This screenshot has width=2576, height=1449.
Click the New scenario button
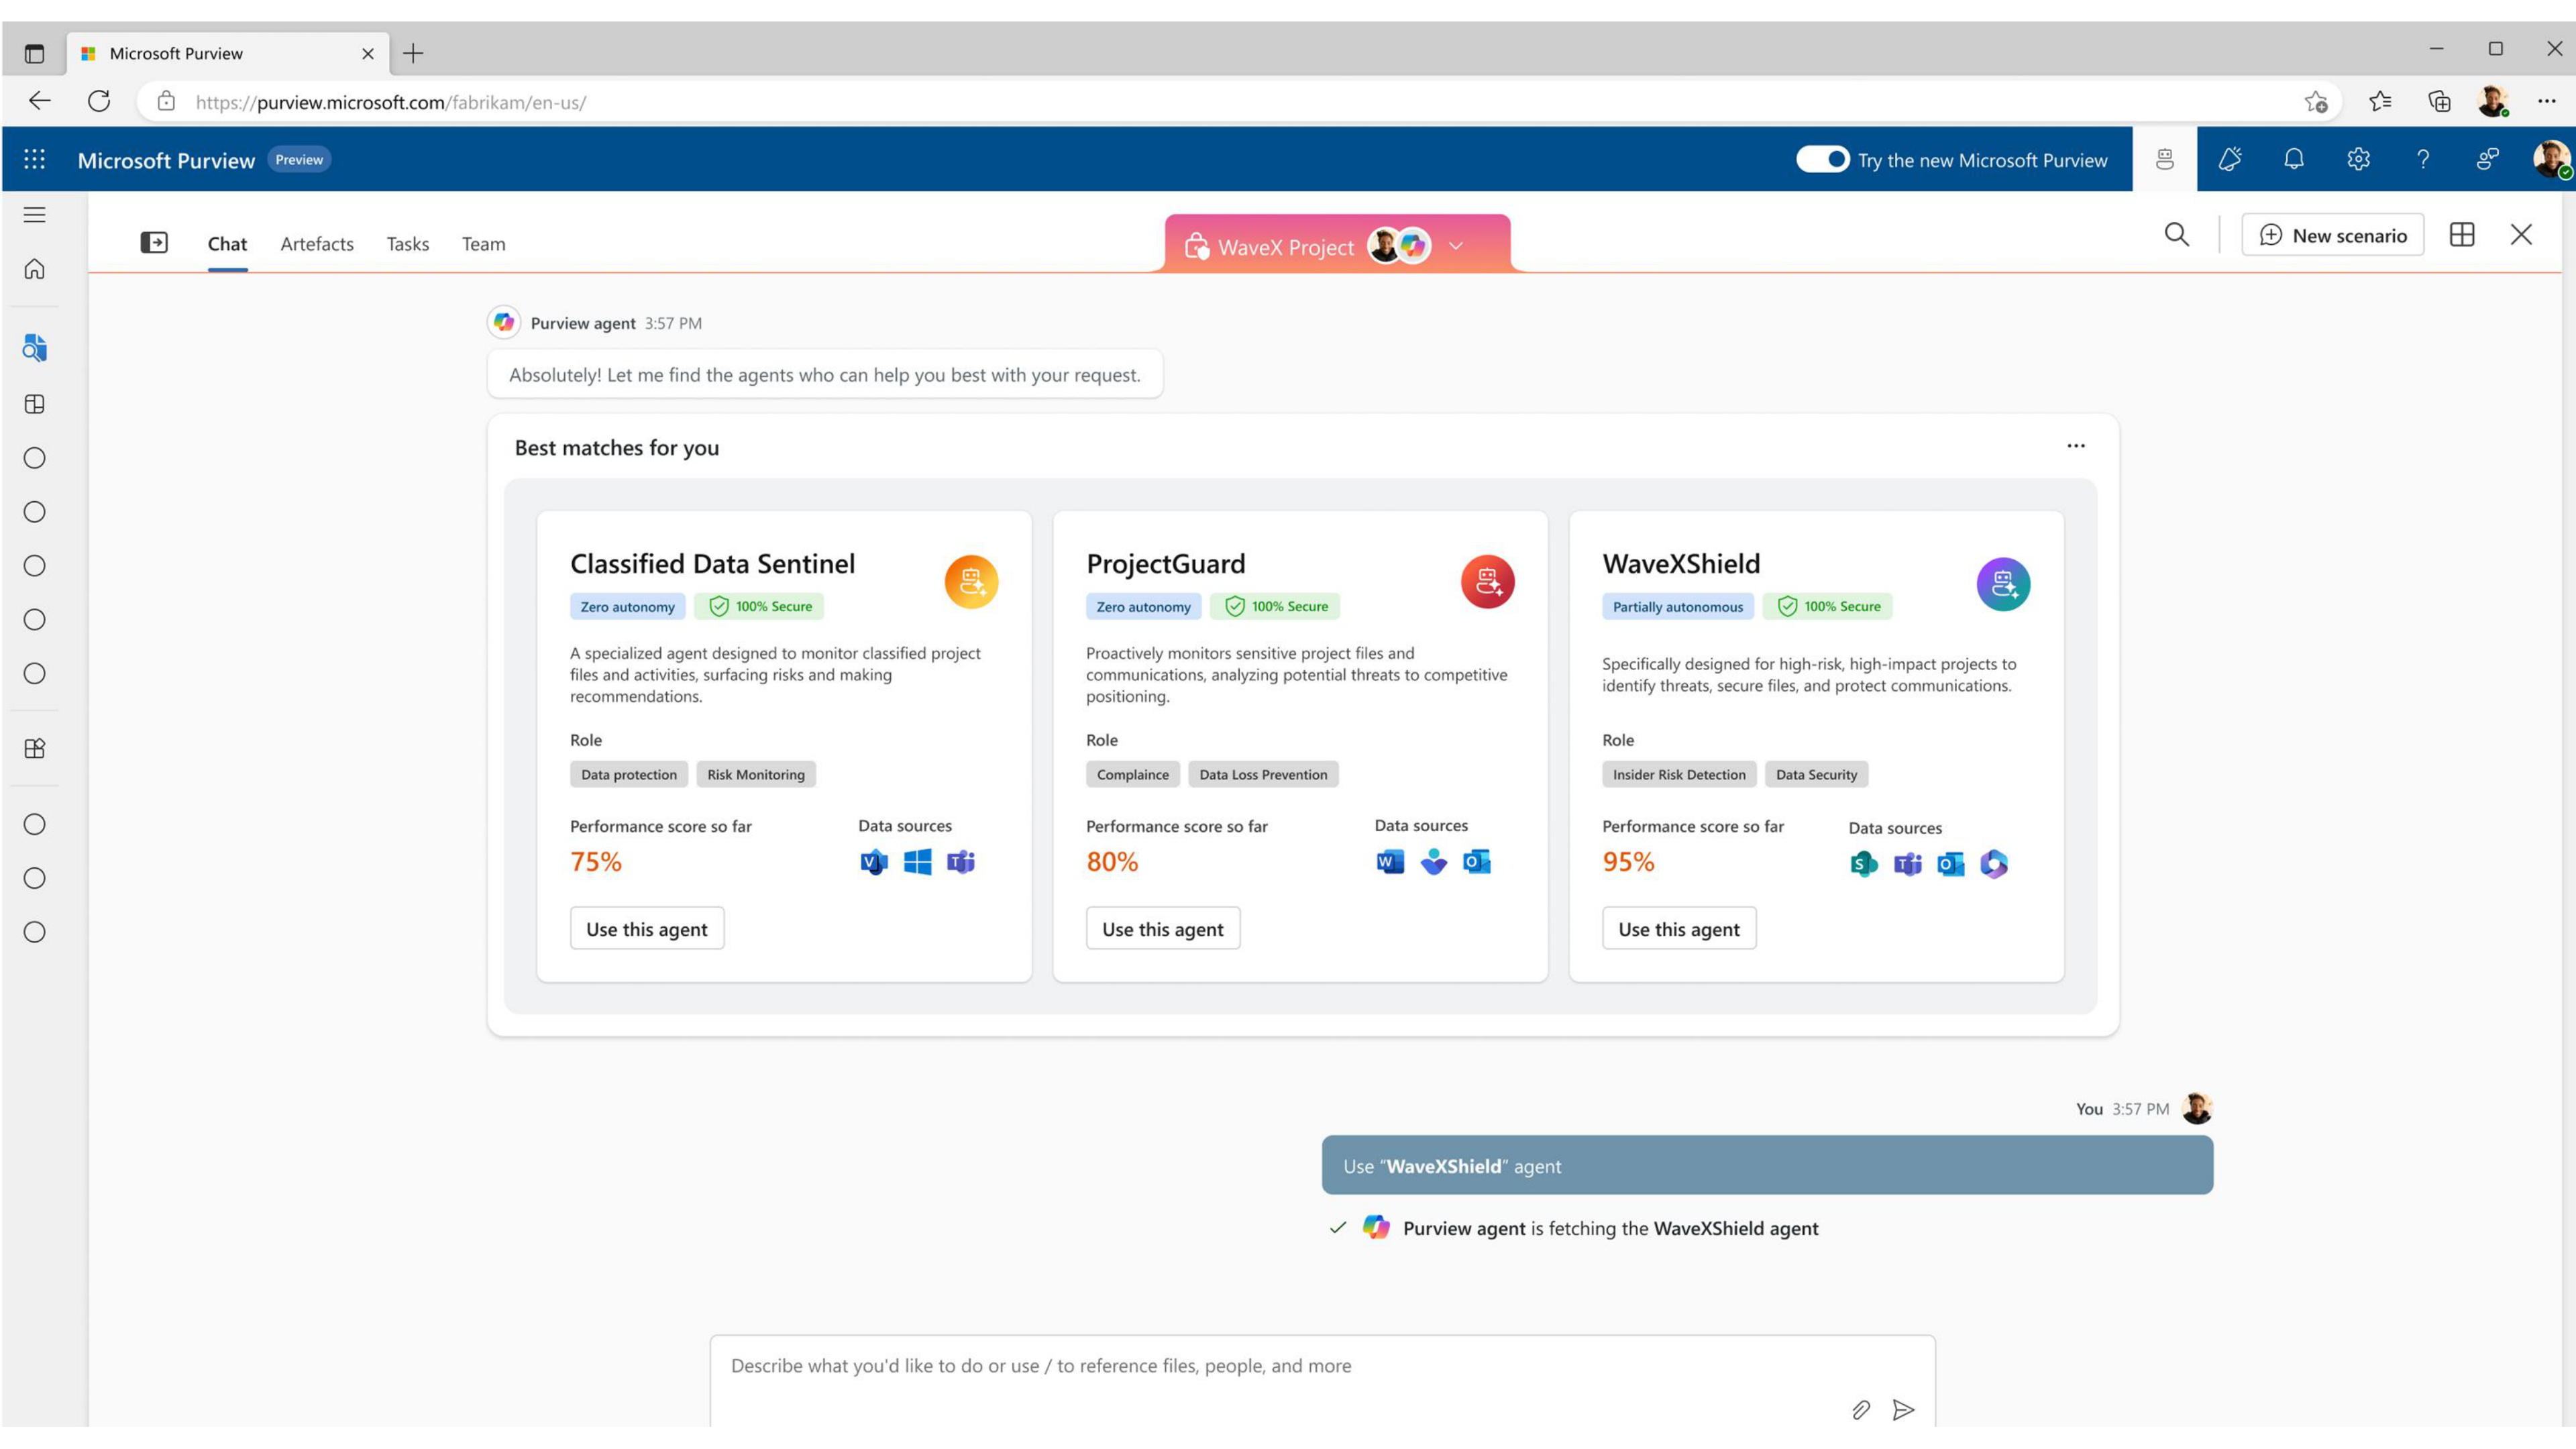(2333, 235)
